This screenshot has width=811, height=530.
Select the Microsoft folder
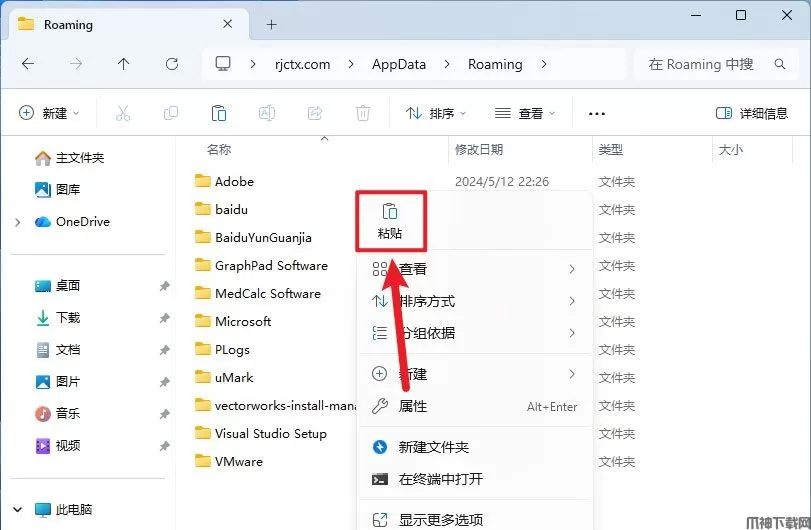pos(233,322)
